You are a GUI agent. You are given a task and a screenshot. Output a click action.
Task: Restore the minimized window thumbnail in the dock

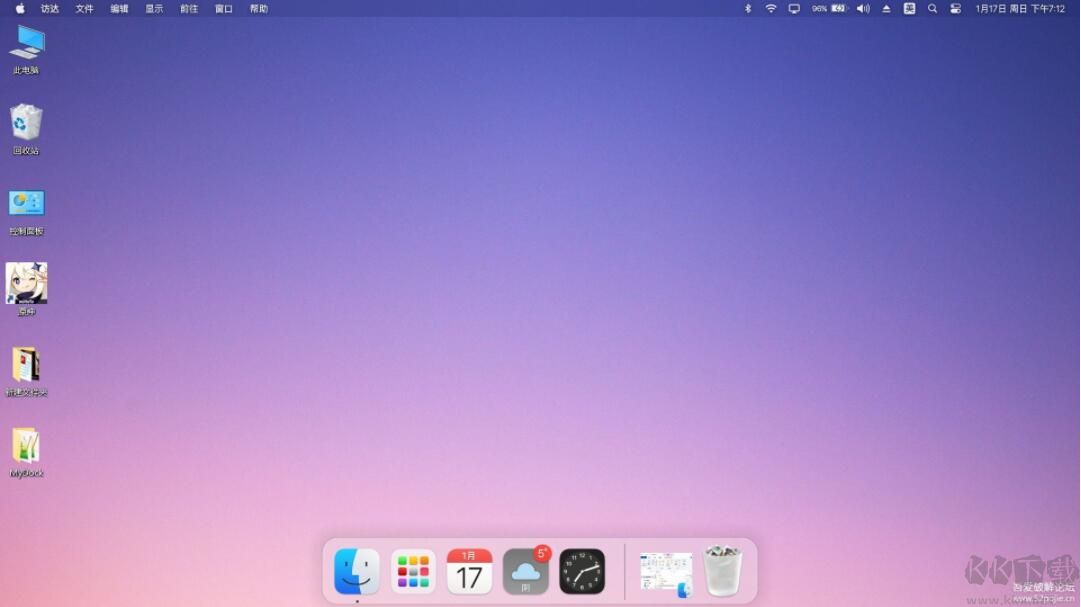pos(665,570)
